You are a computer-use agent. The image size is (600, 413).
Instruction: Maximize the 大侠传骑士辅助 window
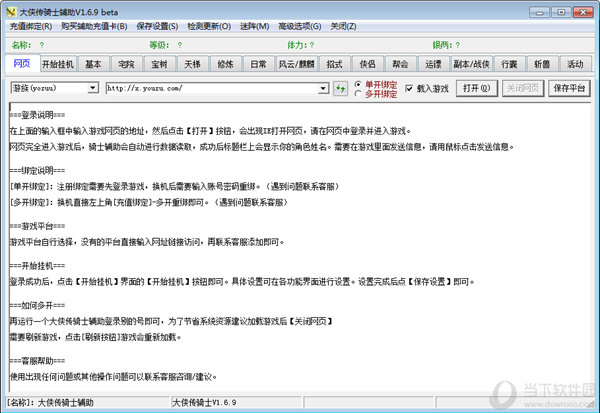(x=561, y=12)
